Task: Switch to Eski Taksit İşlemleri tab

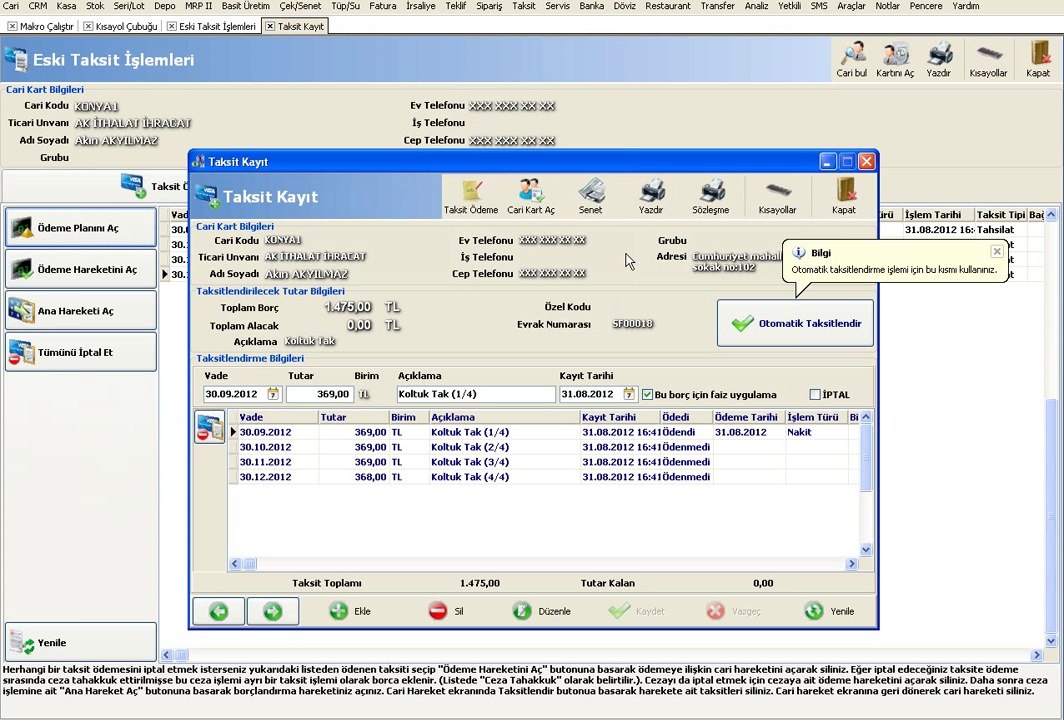Action: [x=212, y=26]
